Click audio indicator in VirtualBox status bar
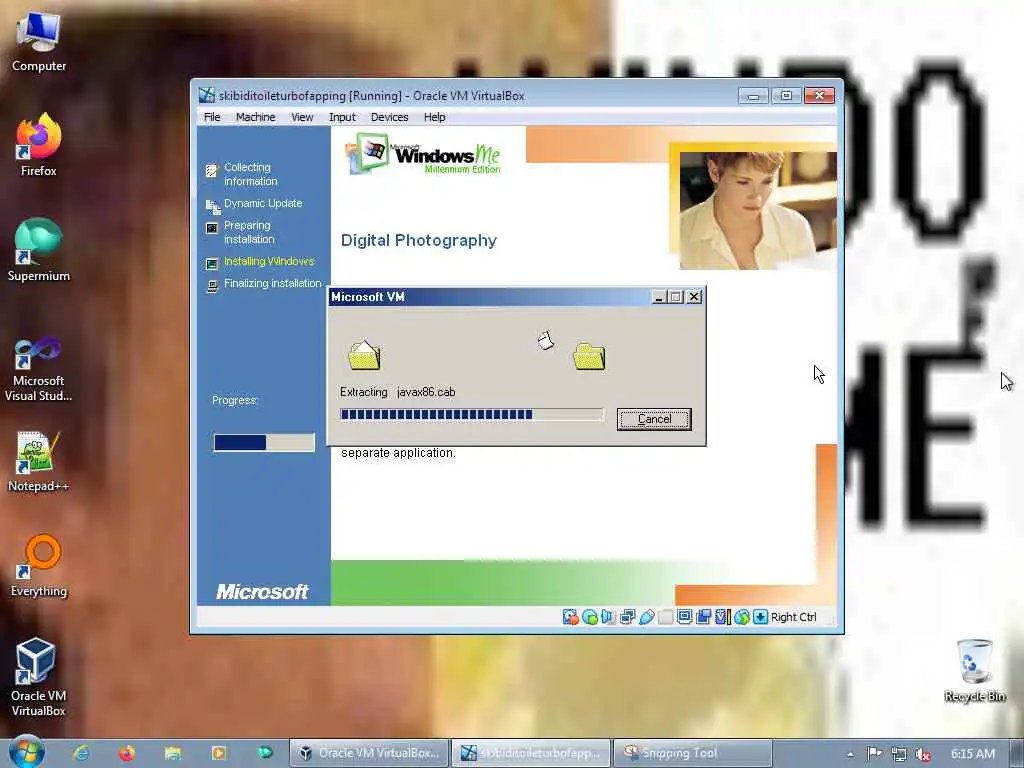Screen dimensions: 1024x768 click(609, 617)
